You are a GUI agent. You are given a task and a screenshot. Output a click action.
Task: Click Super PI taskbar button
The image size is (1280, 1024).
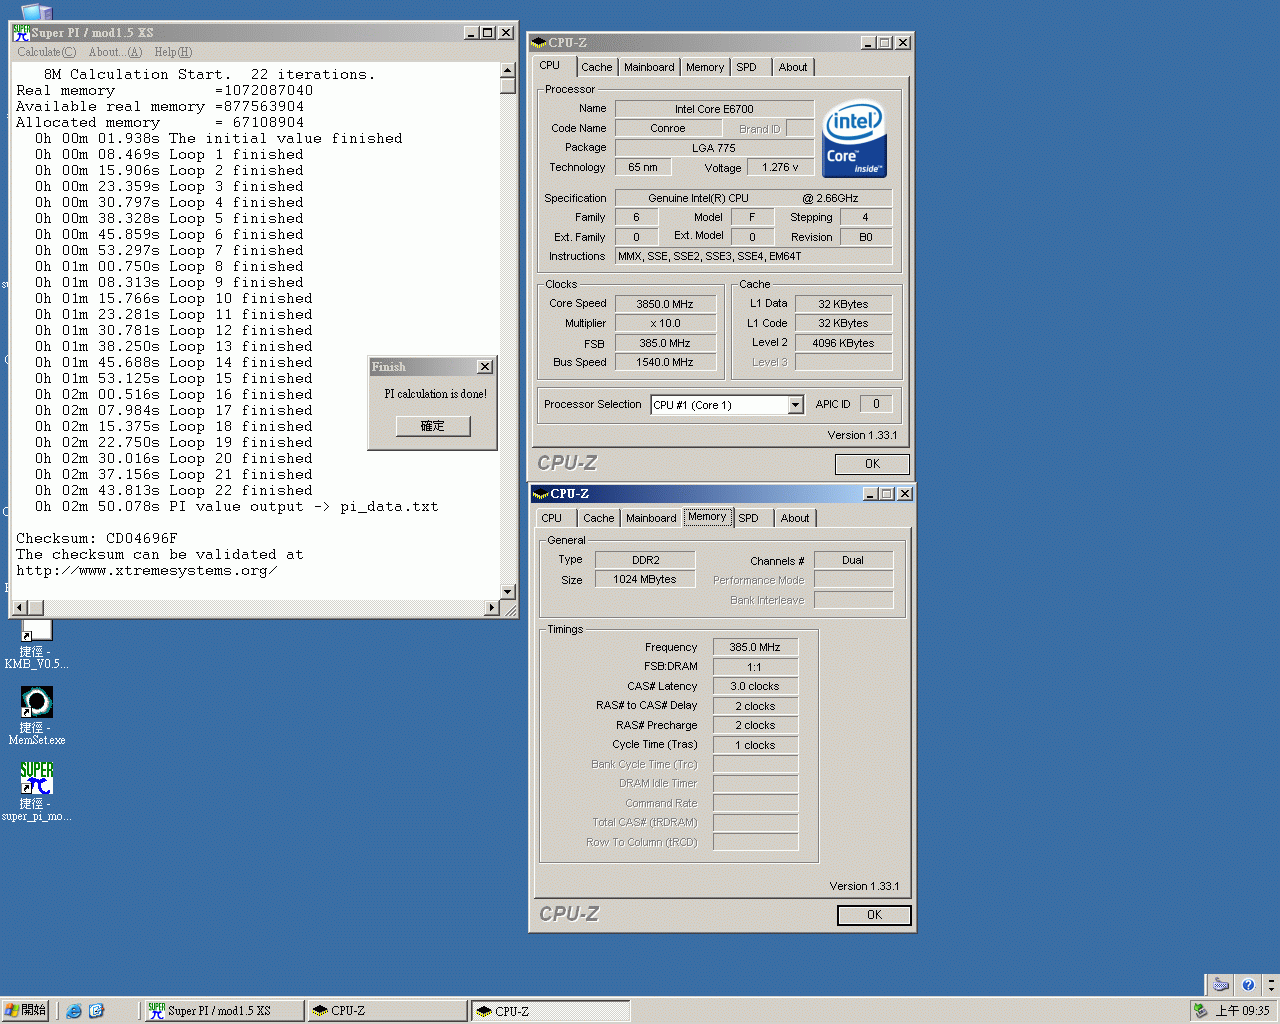point(224,1011)
